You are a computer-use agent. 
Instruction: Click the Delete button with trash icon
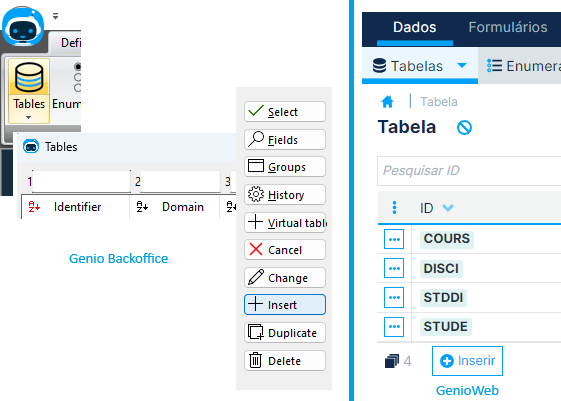click(x=285, y=361)
